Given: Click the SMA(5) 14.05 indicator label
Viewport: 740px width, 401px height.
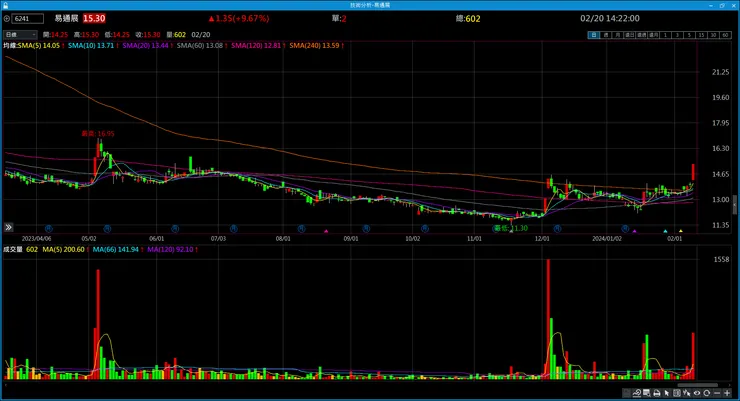Looking at the screenshot, I should pos(39,45).
